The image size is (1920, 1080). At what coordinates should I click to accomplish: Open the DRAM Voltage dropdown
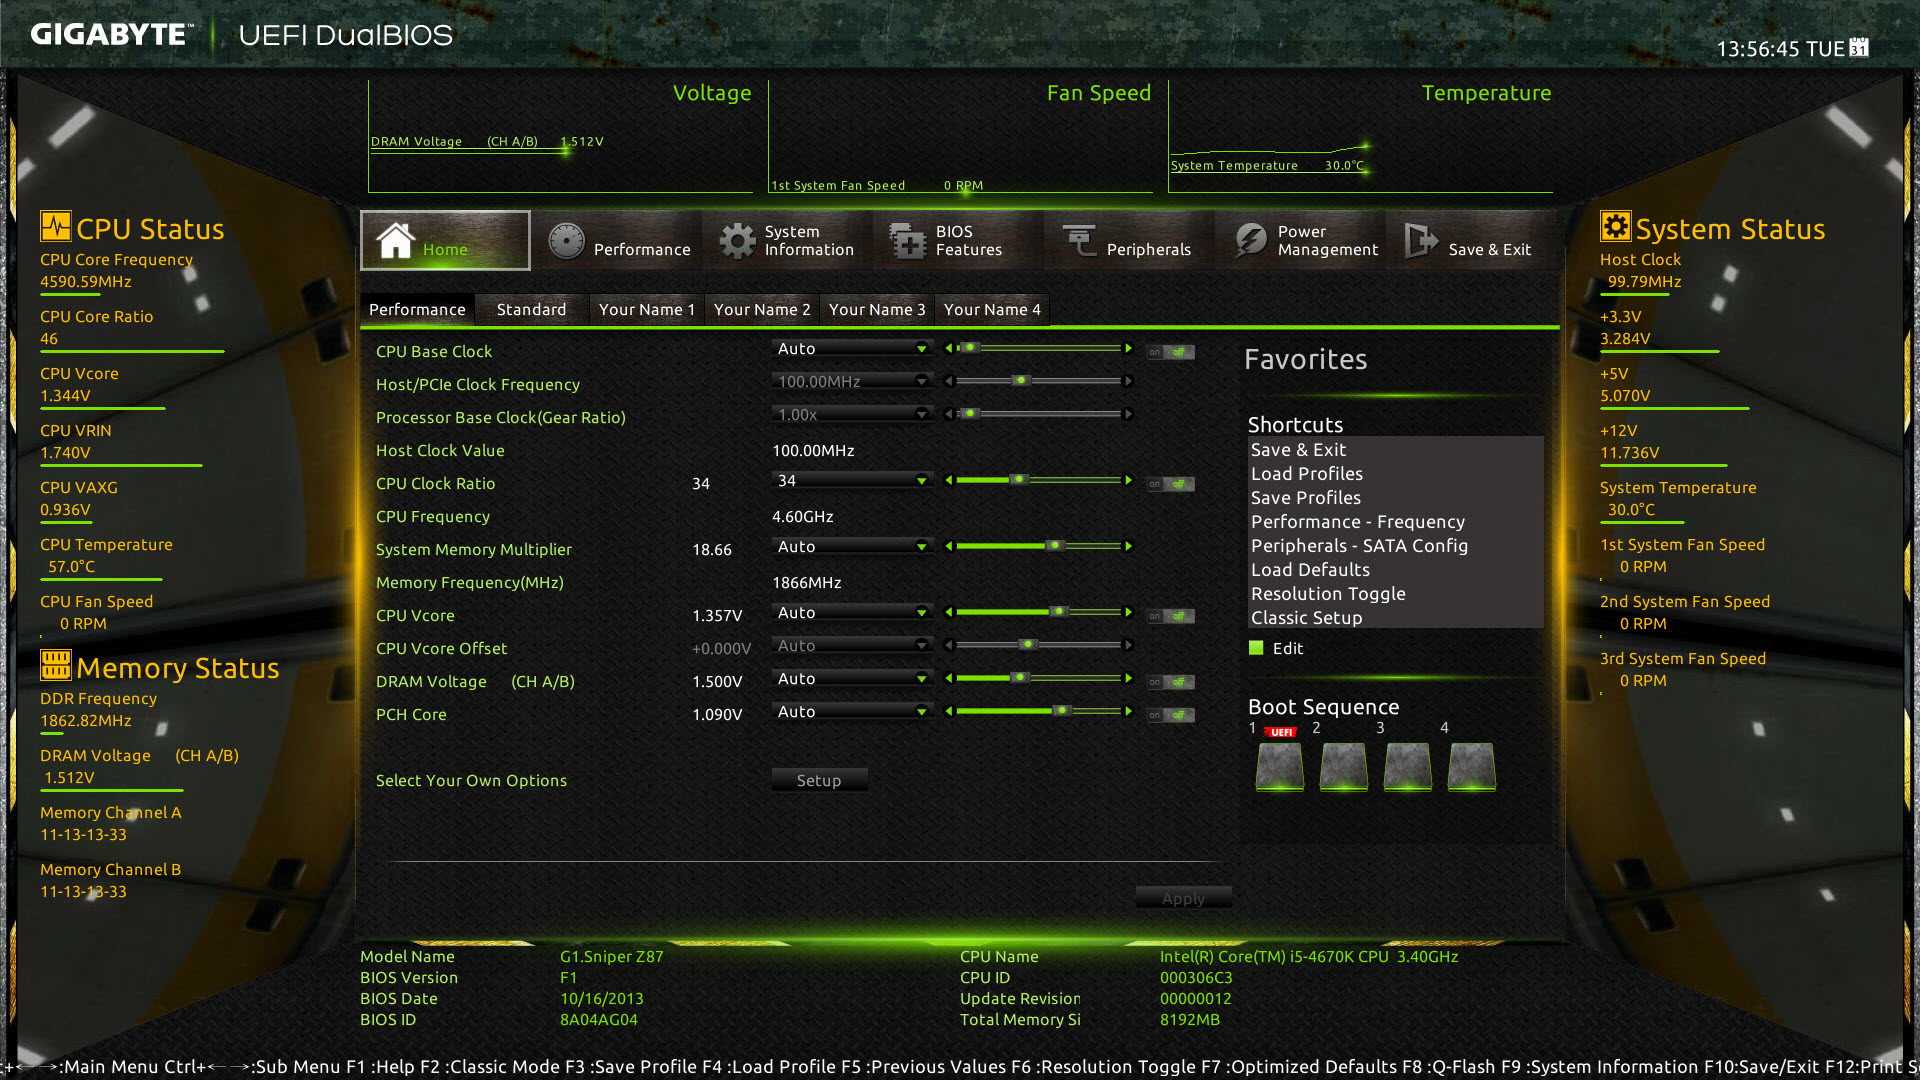pos(852,678)
